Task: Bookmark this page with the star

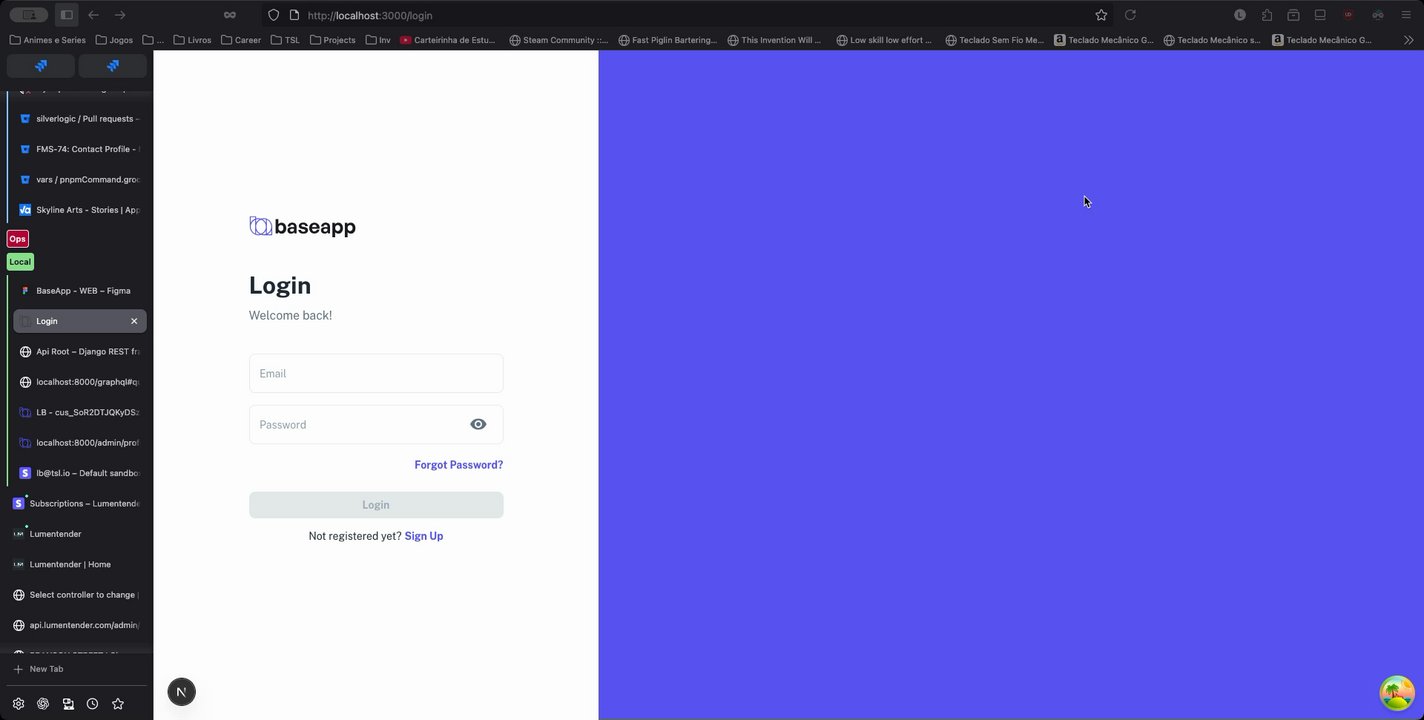Action: click(1101, 15)
